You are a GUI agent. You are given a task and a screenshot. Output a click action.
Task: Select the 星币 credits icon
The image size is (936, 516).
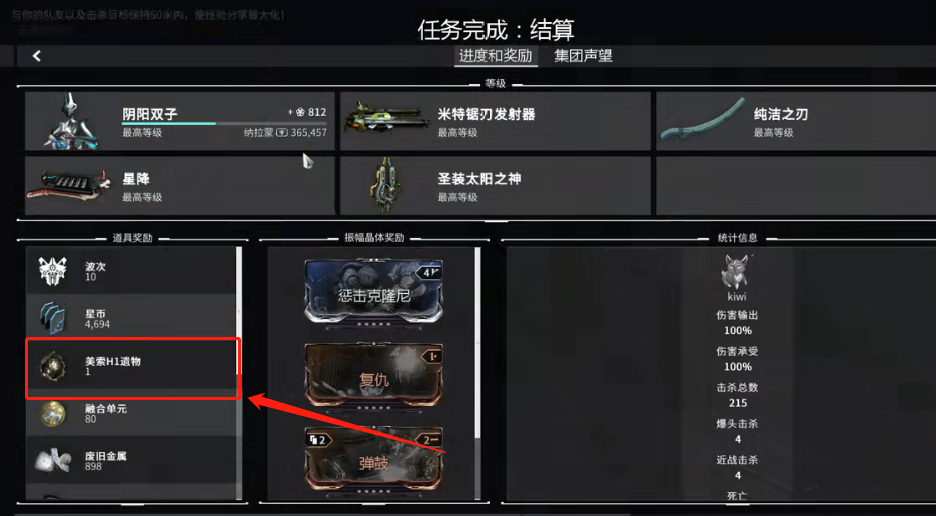[x=53, y=318]
